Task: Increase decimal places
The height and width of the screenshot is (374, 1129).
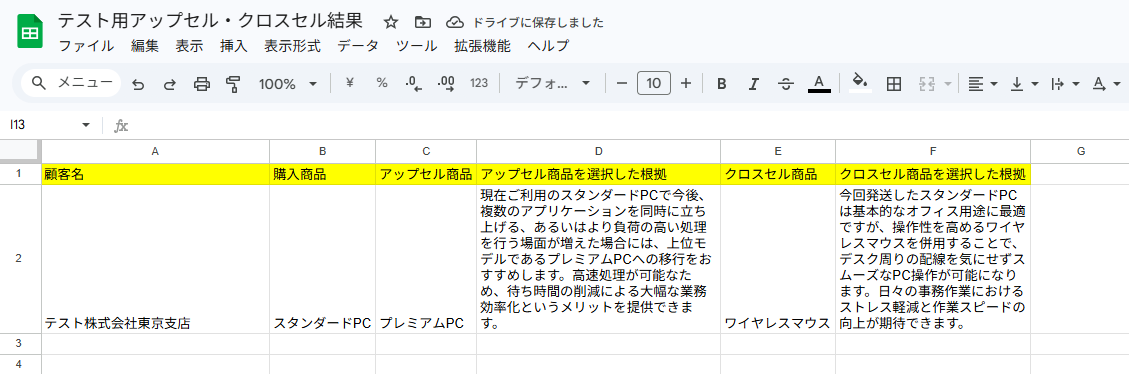Action: pos(446,84)
